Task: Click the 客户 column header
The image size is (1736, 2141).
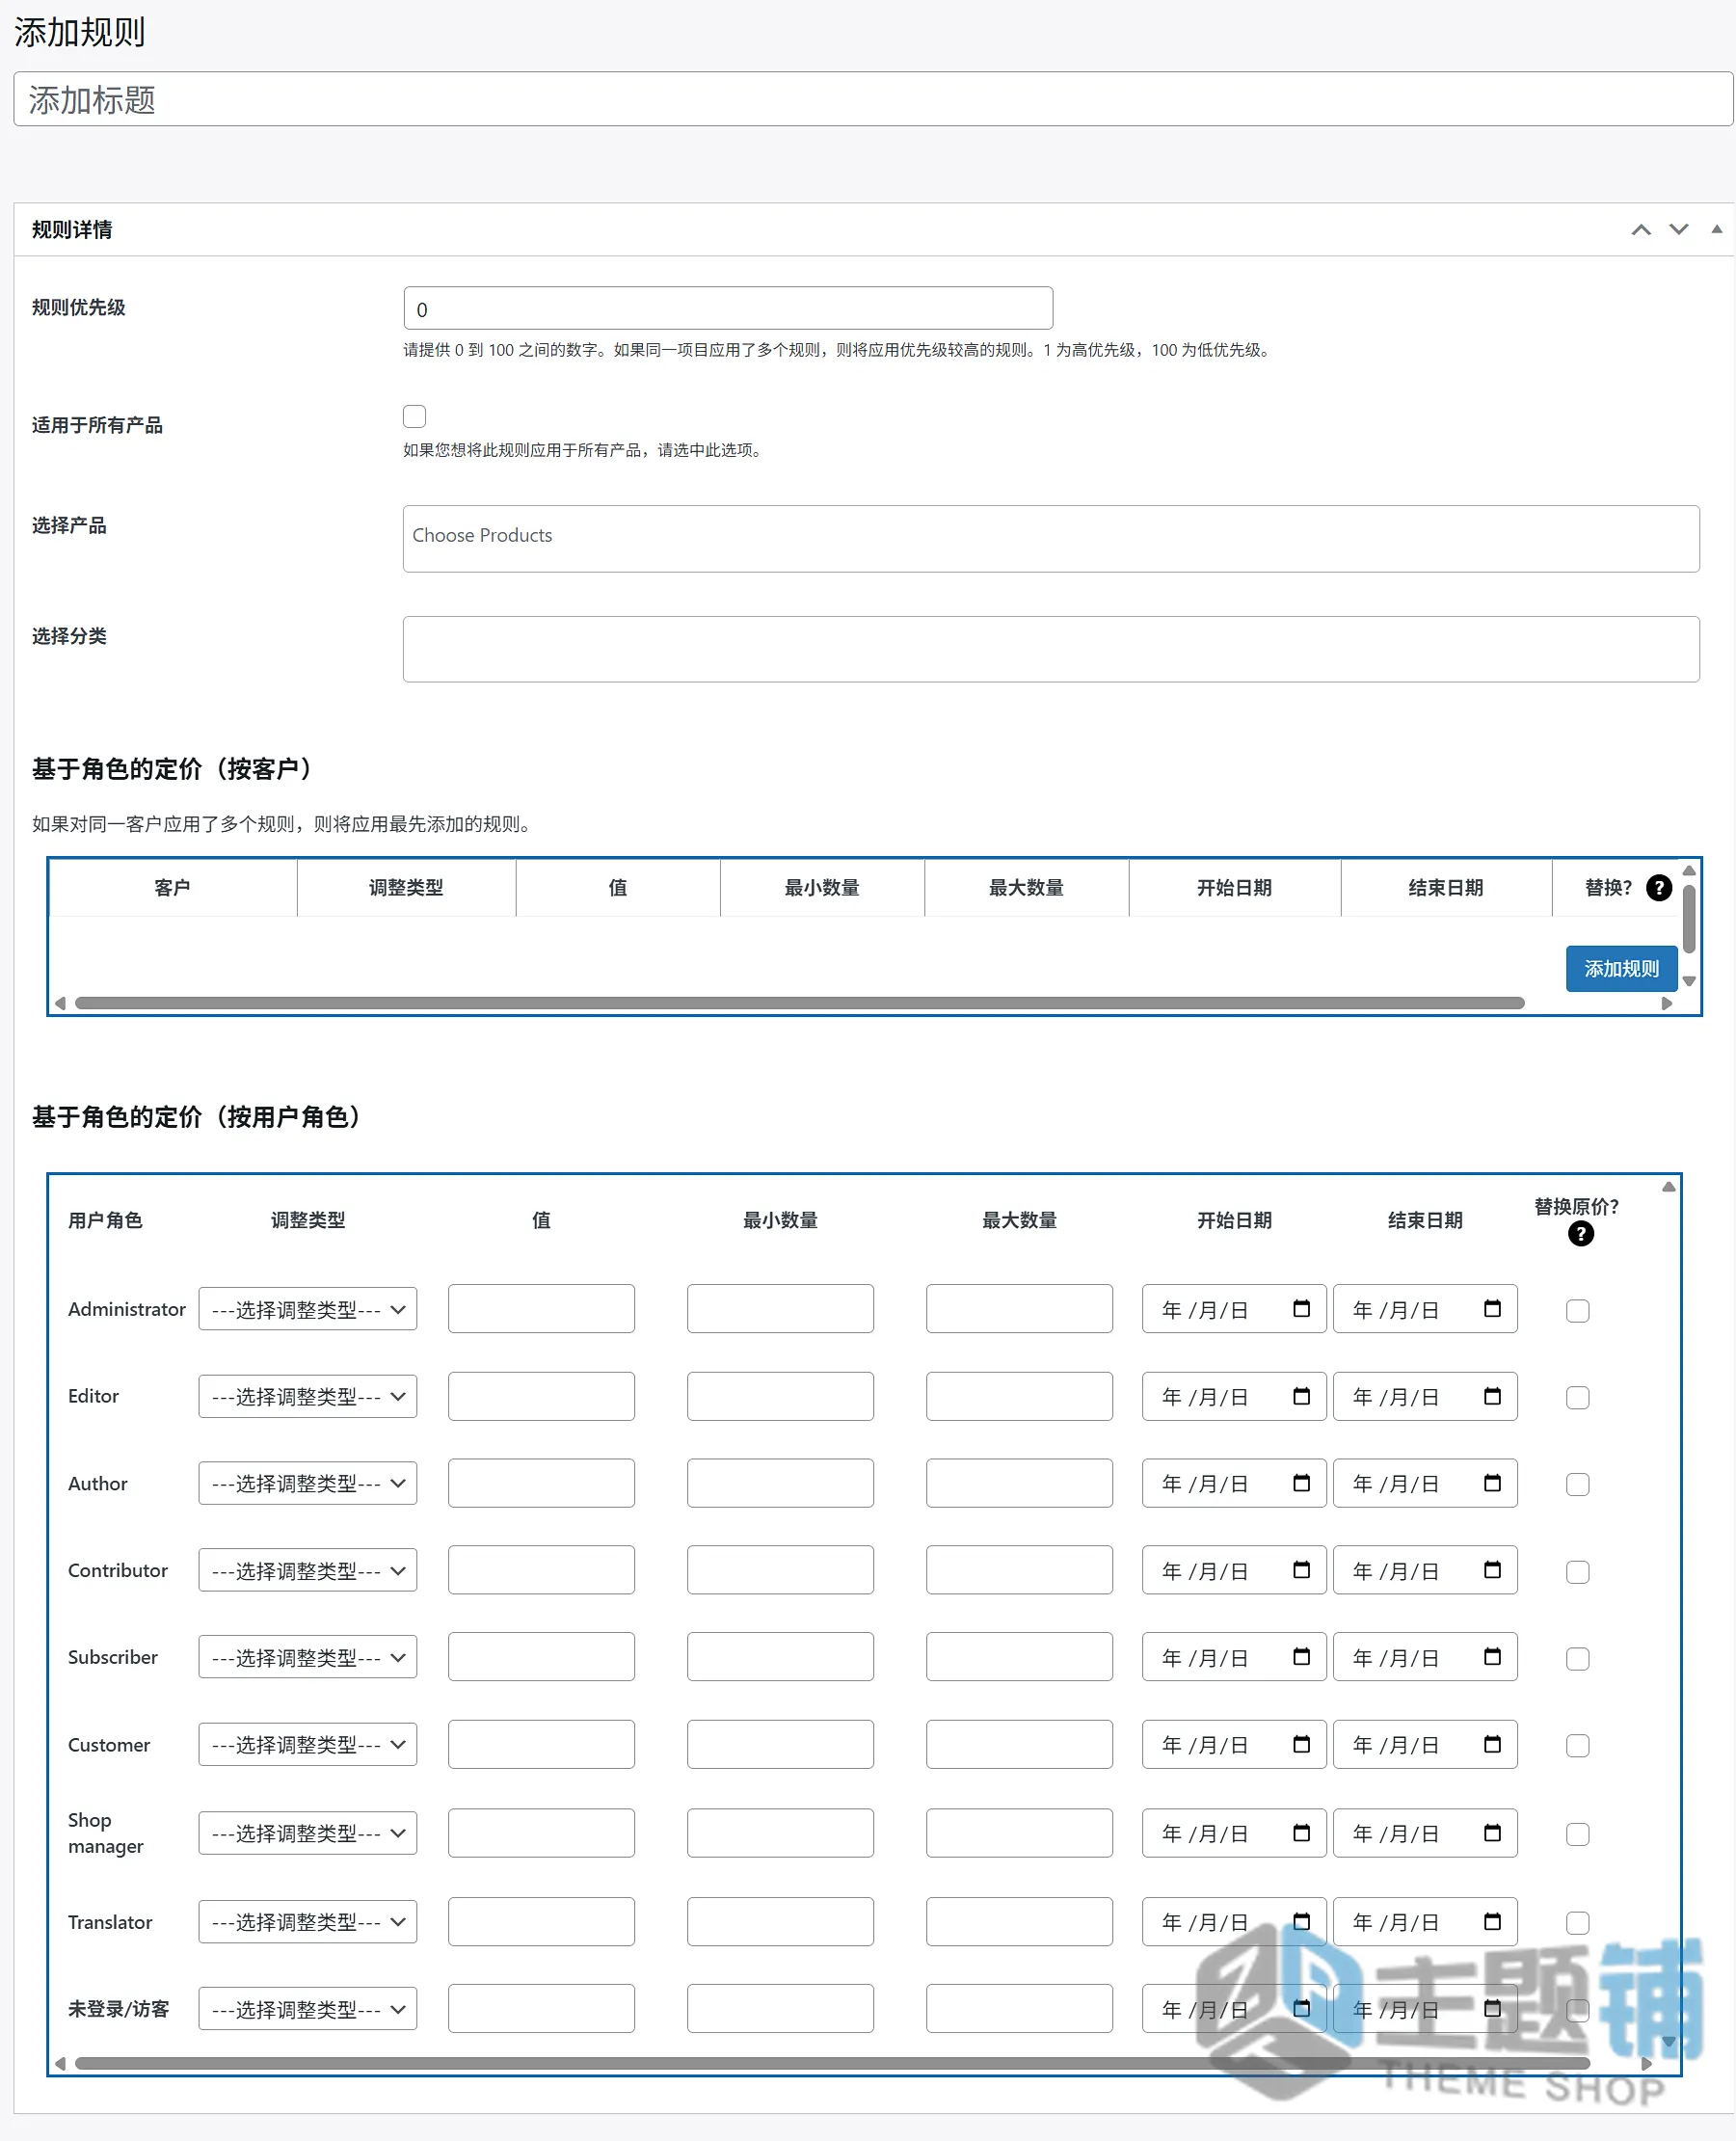Action: pyautogui.click(x=172, y=887)
